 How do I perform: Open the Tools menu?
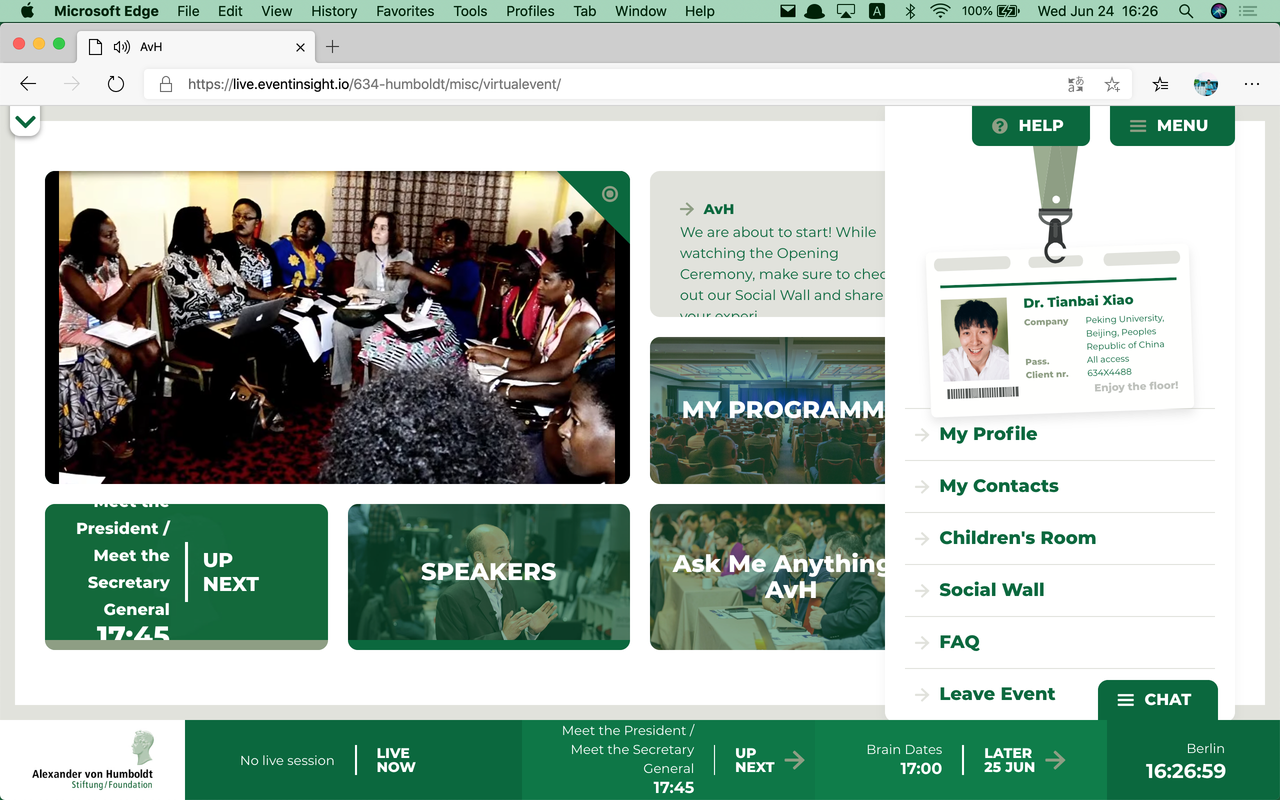470,11
